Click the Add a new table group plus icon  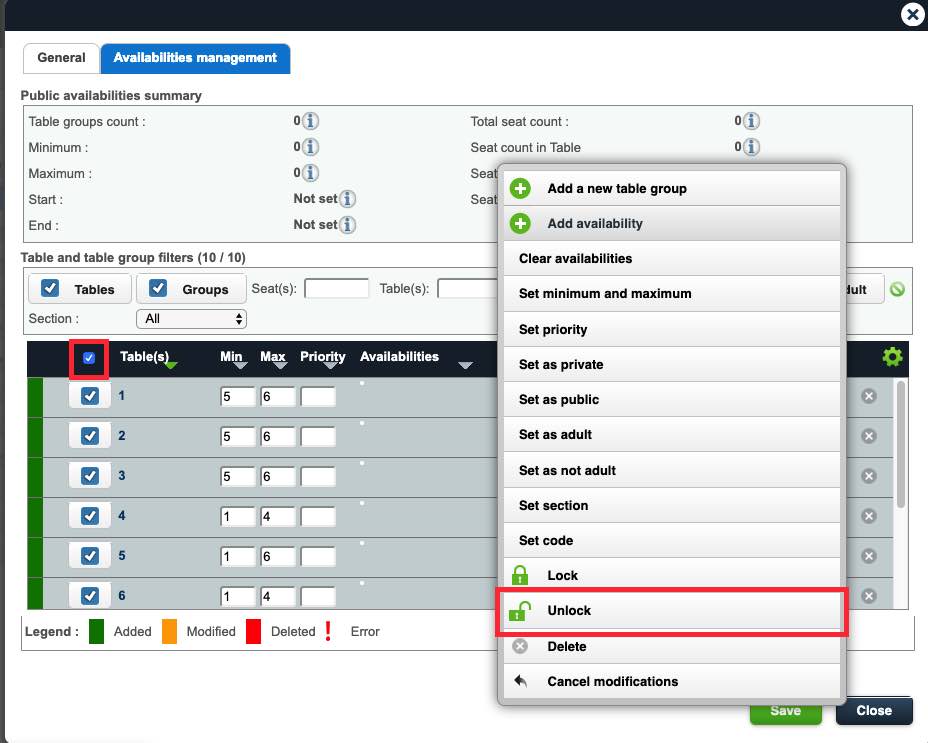pyautogui.click(x=519, y=188)
